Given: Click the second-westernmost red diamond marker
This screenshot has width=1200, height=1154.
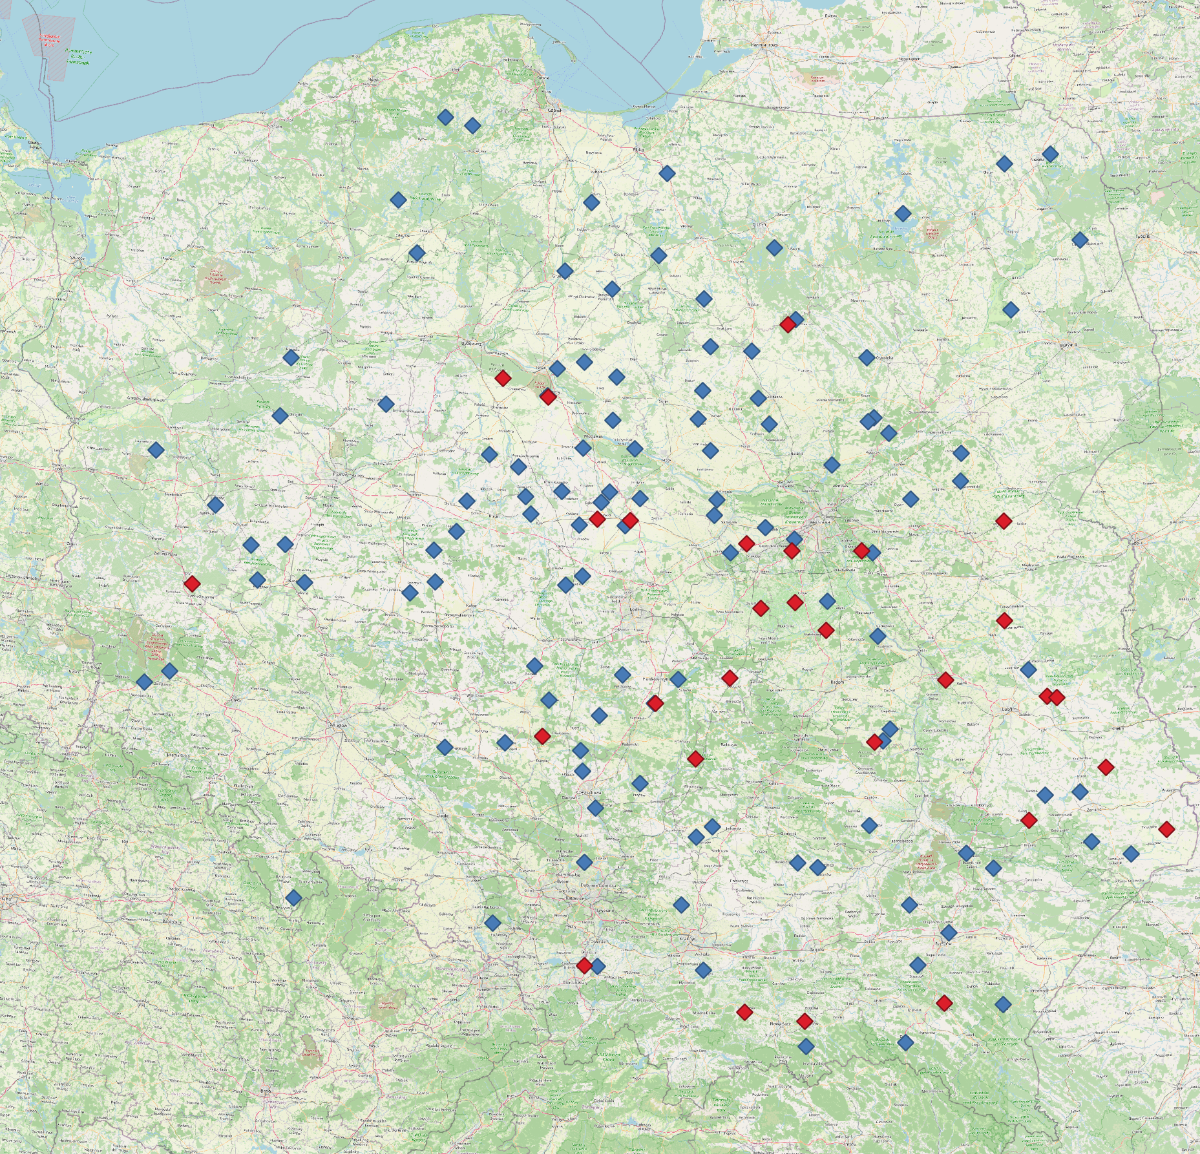Looking at the screenshot, I should coord(503,378).
